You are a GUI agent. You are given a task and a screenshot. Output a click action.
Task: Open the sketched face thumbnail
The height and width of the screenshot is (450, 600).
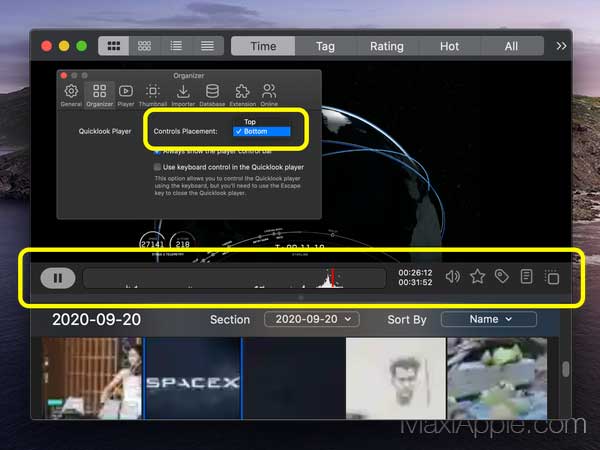click(396, 378)
